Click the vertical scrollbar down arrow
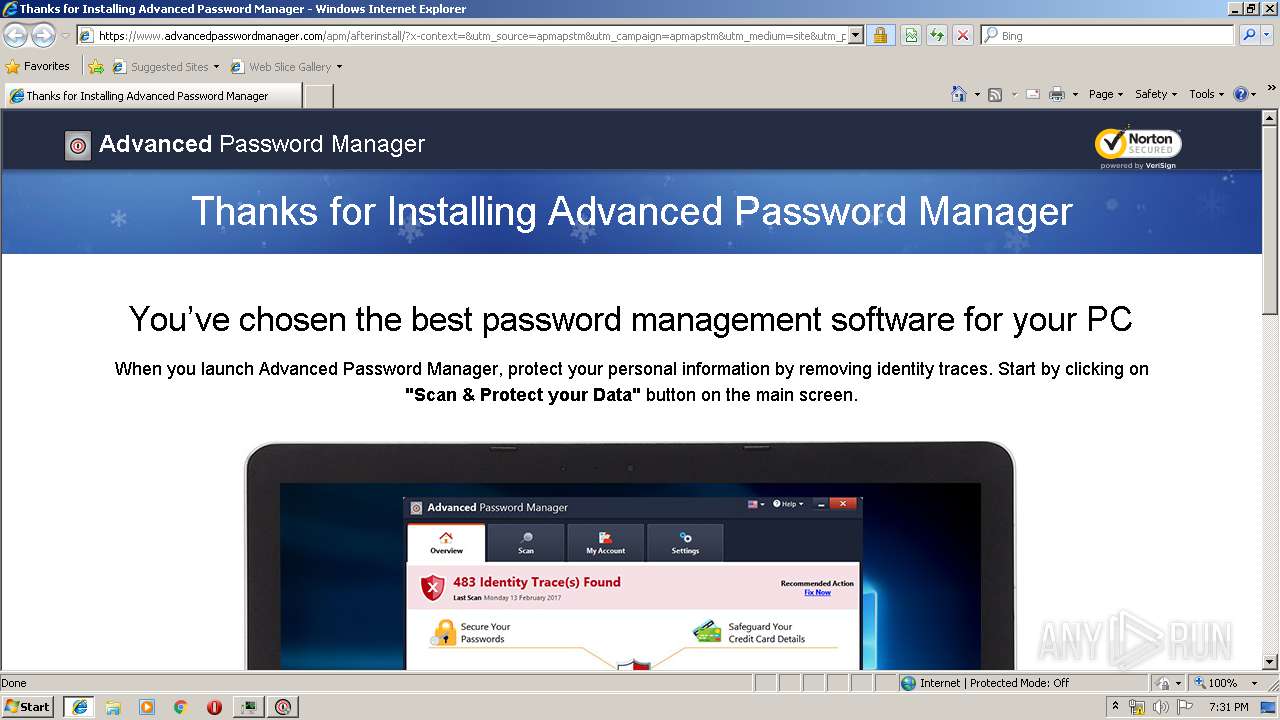 click(1270, 662)
